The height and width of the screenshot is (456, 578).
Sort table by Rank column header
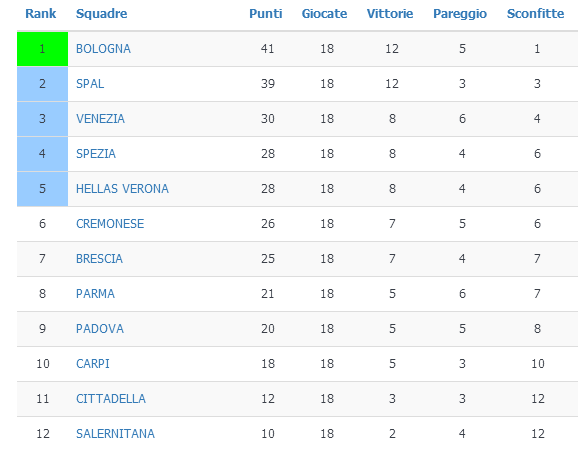point(41,14)
